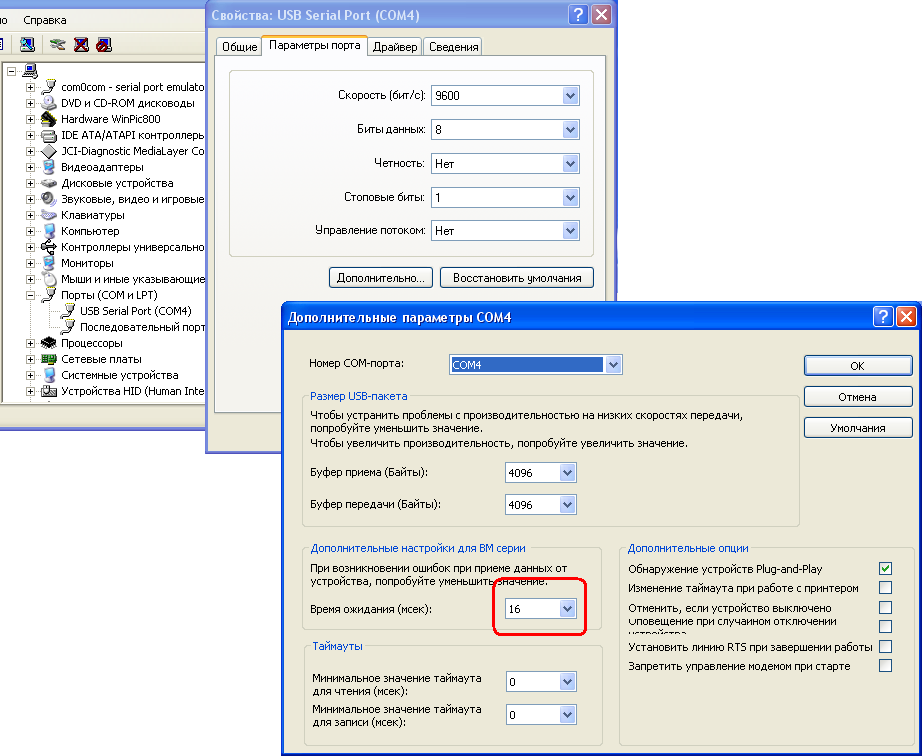Click the JCI-Diagnostic MediaLayer diamond icon

pos(49,151)
